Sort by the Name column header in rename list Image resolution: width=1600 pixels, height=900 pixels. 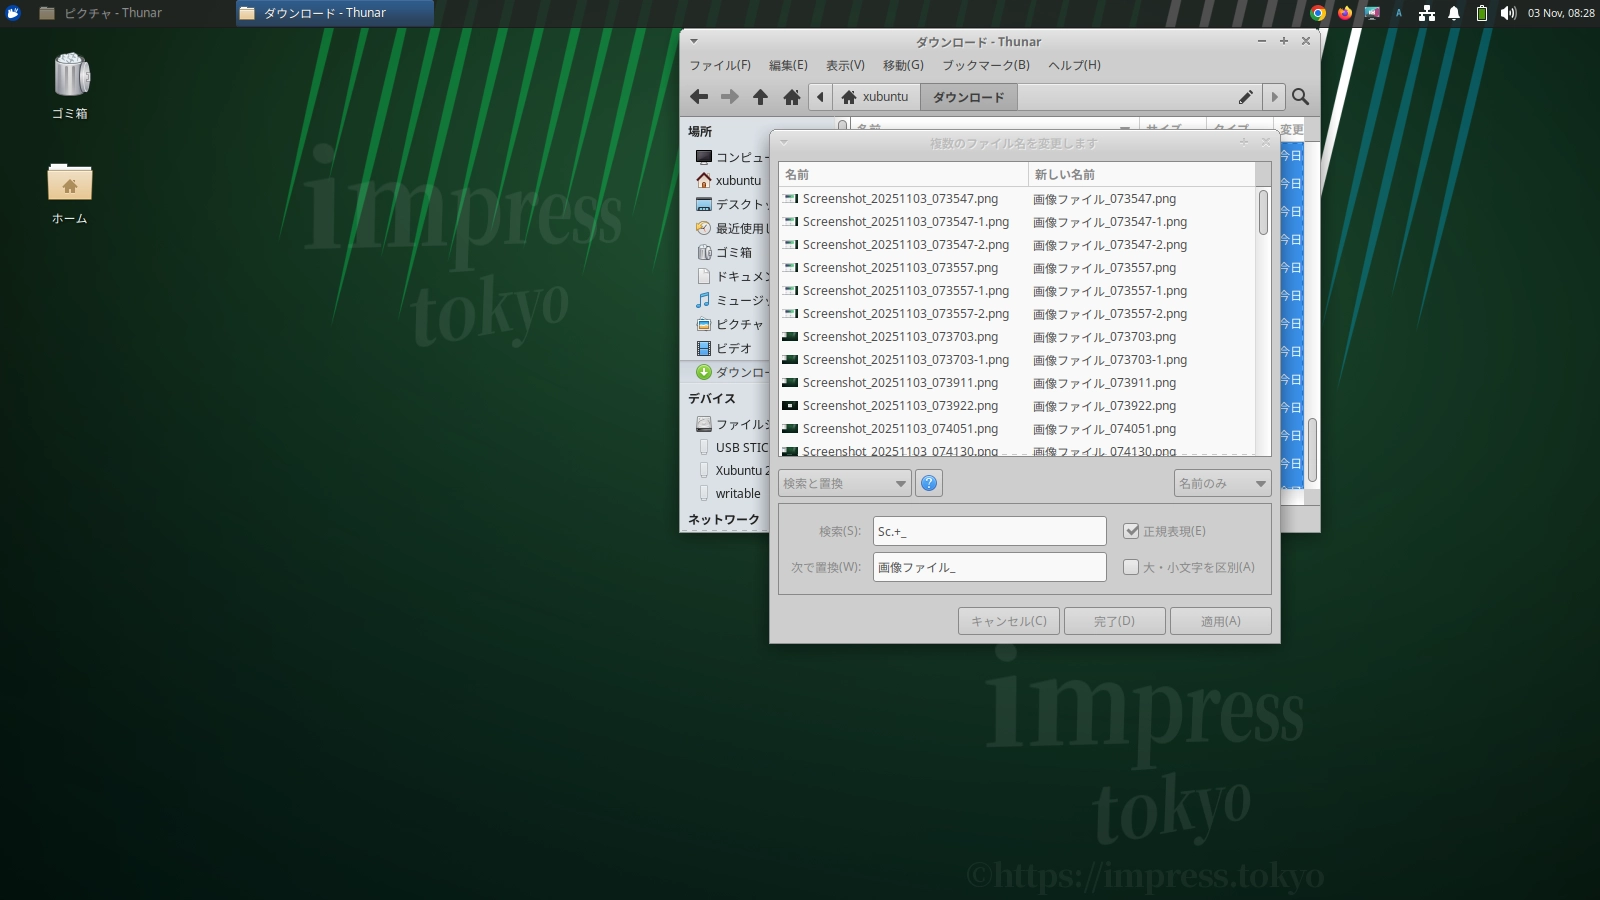[x=903, y=174]
